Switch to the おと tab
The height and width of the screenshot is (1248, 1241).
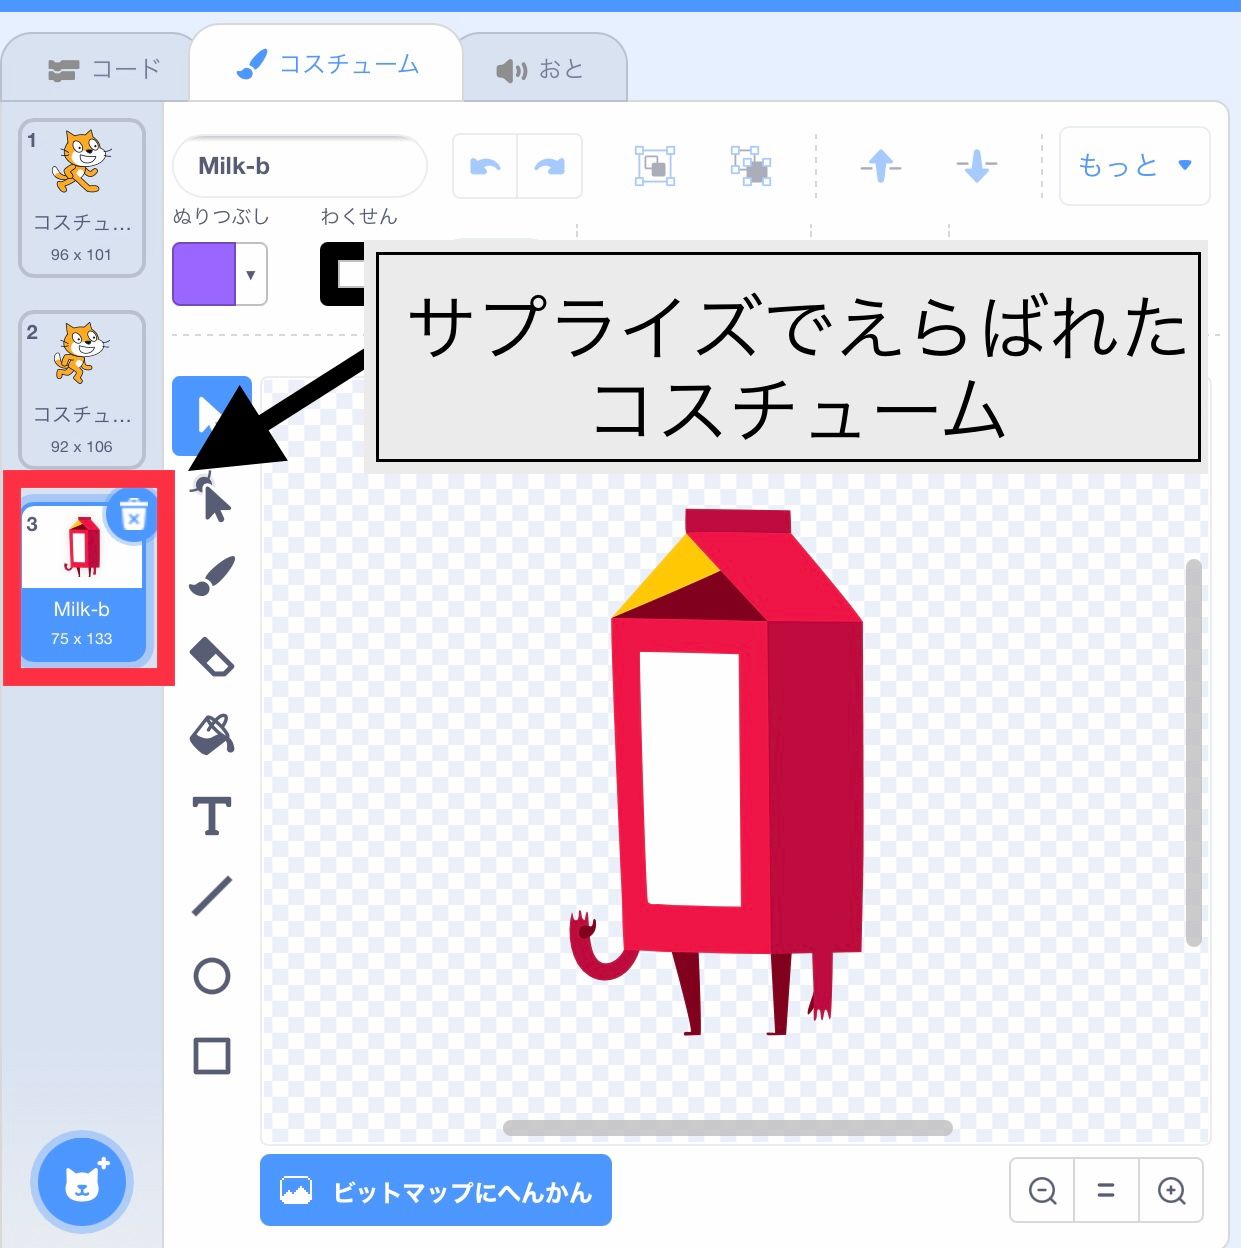click(541, 69)
